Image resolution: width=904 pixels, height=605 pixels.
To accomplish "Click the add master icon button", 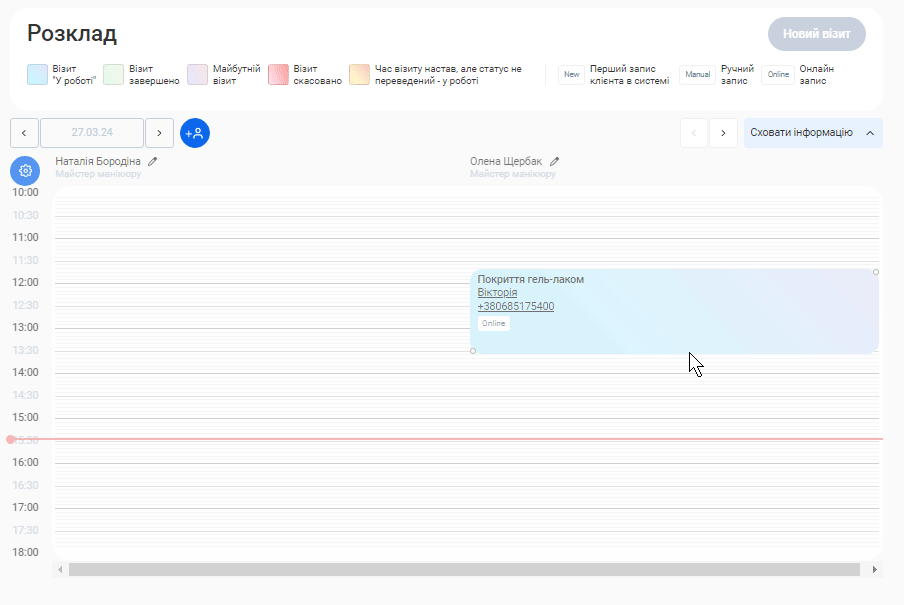I will (195, 133).
